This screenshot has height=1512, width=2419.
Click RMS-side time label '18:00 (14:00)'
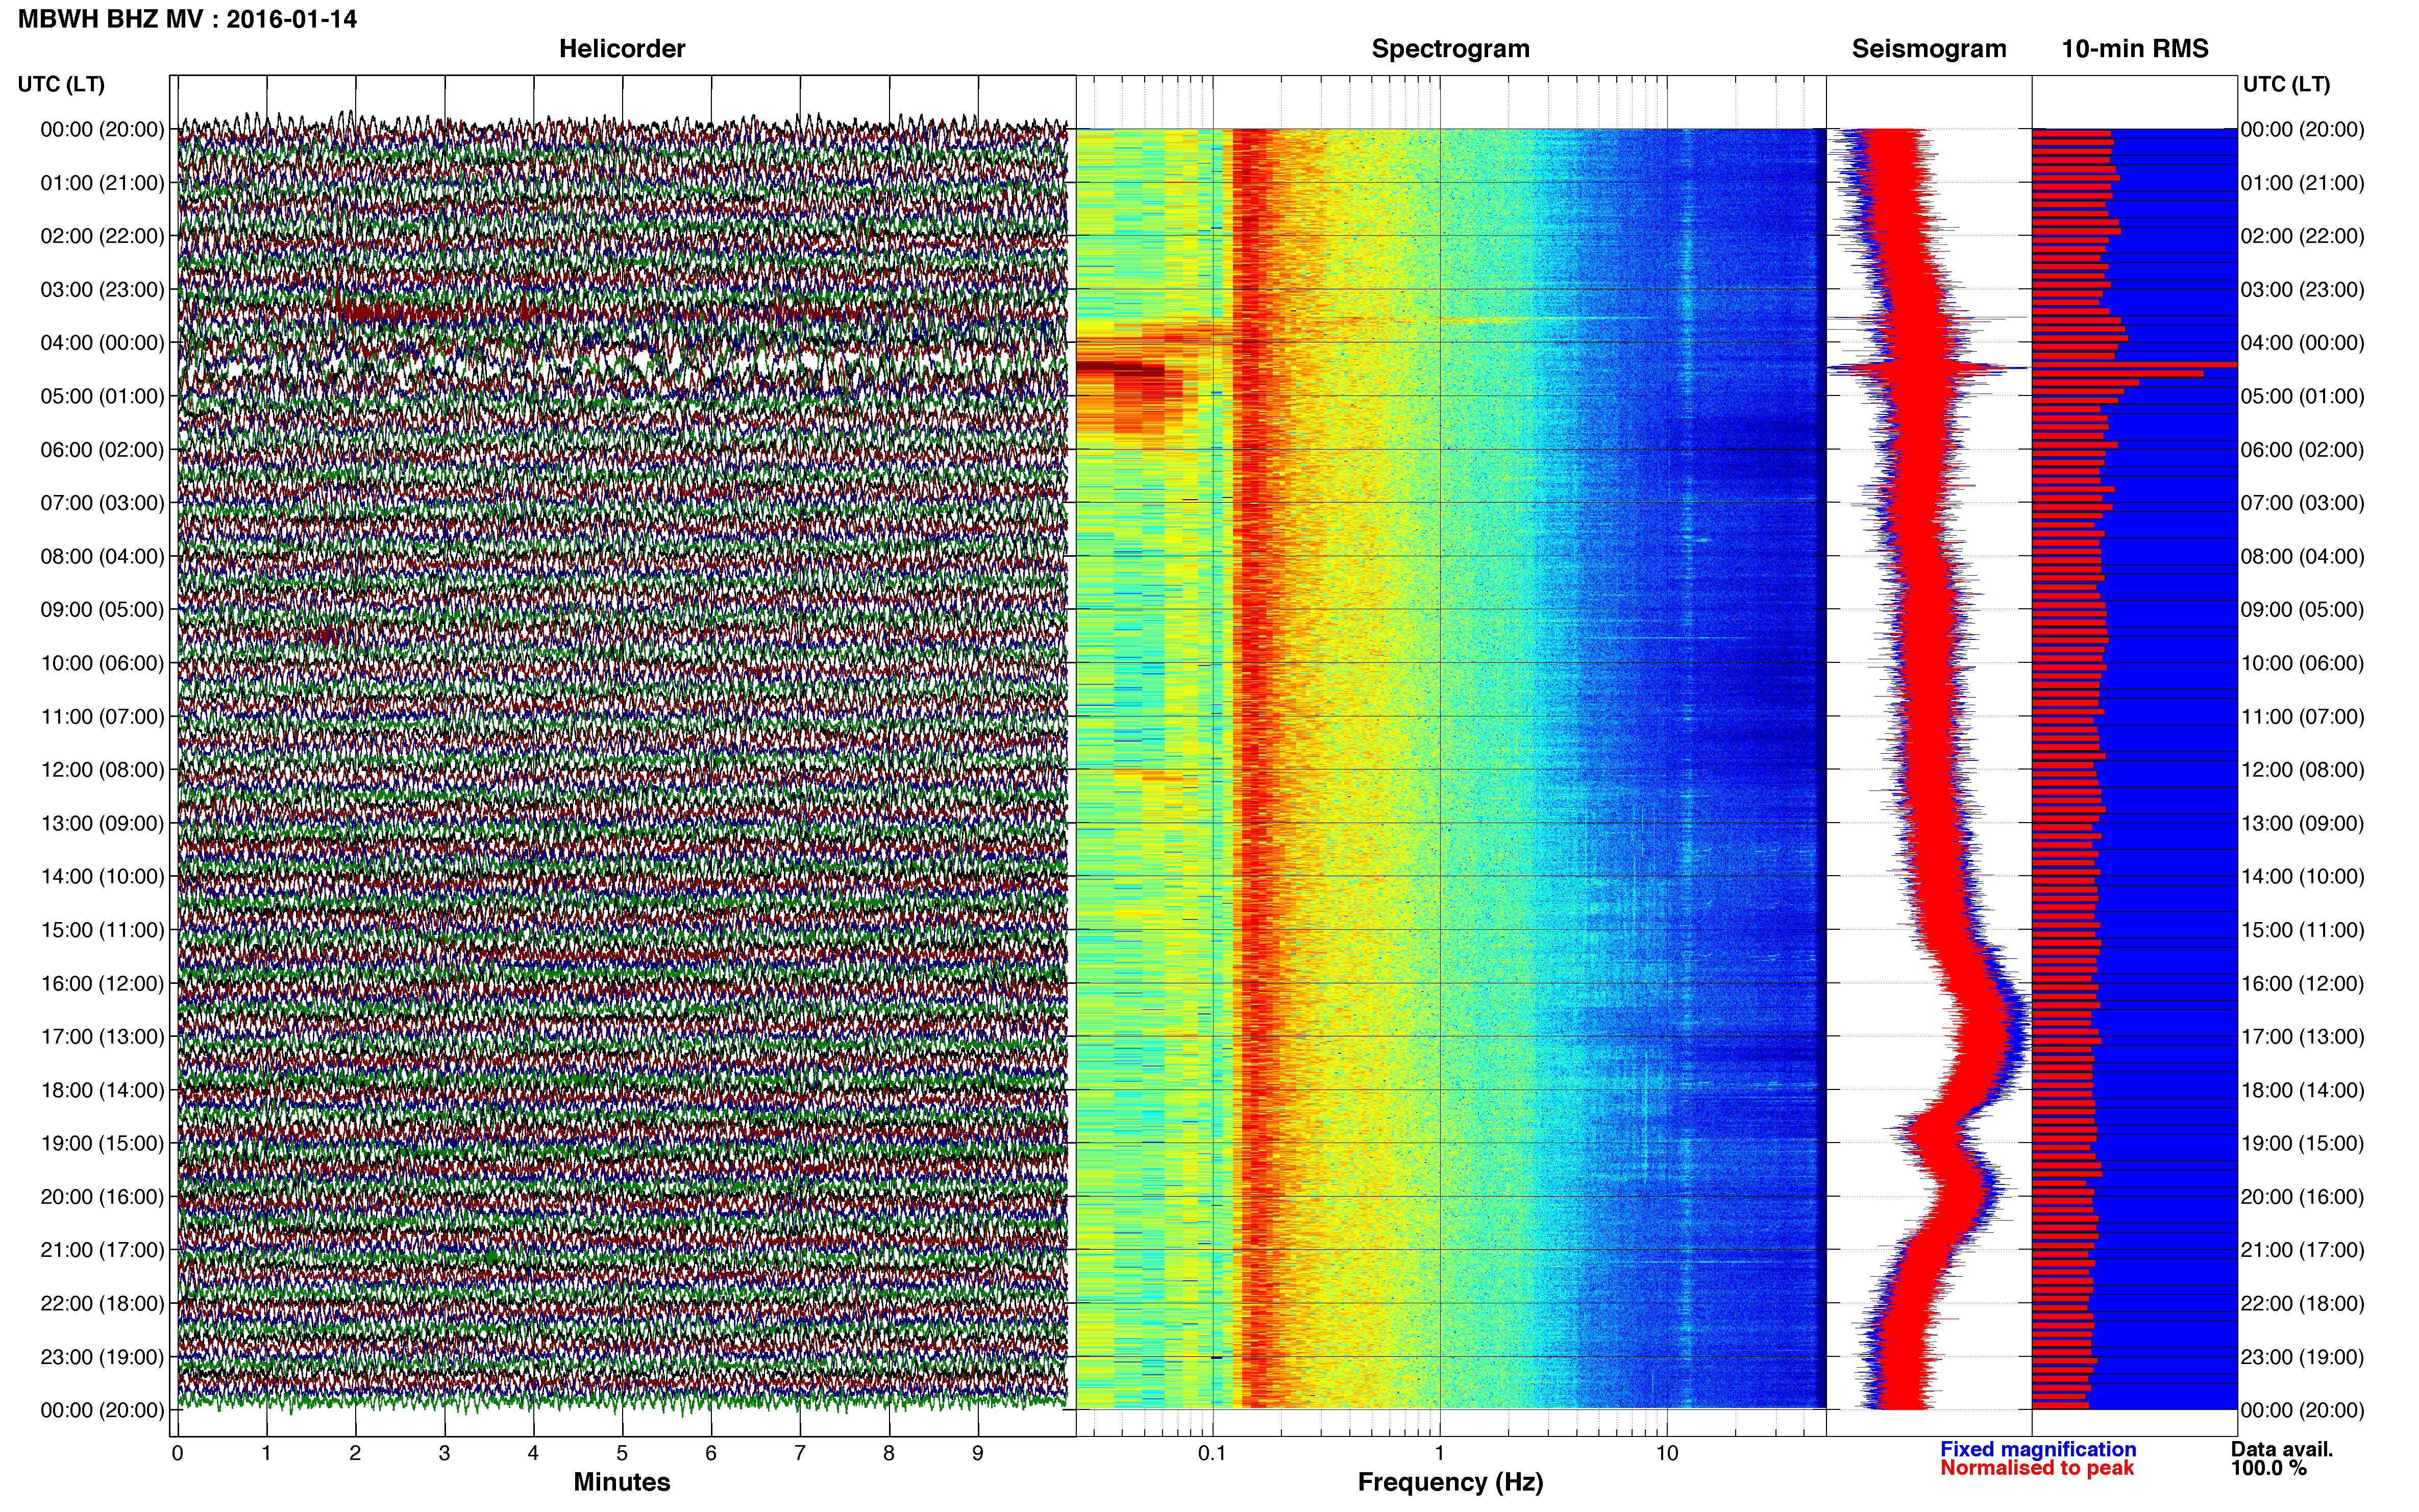[2303, 1090]
